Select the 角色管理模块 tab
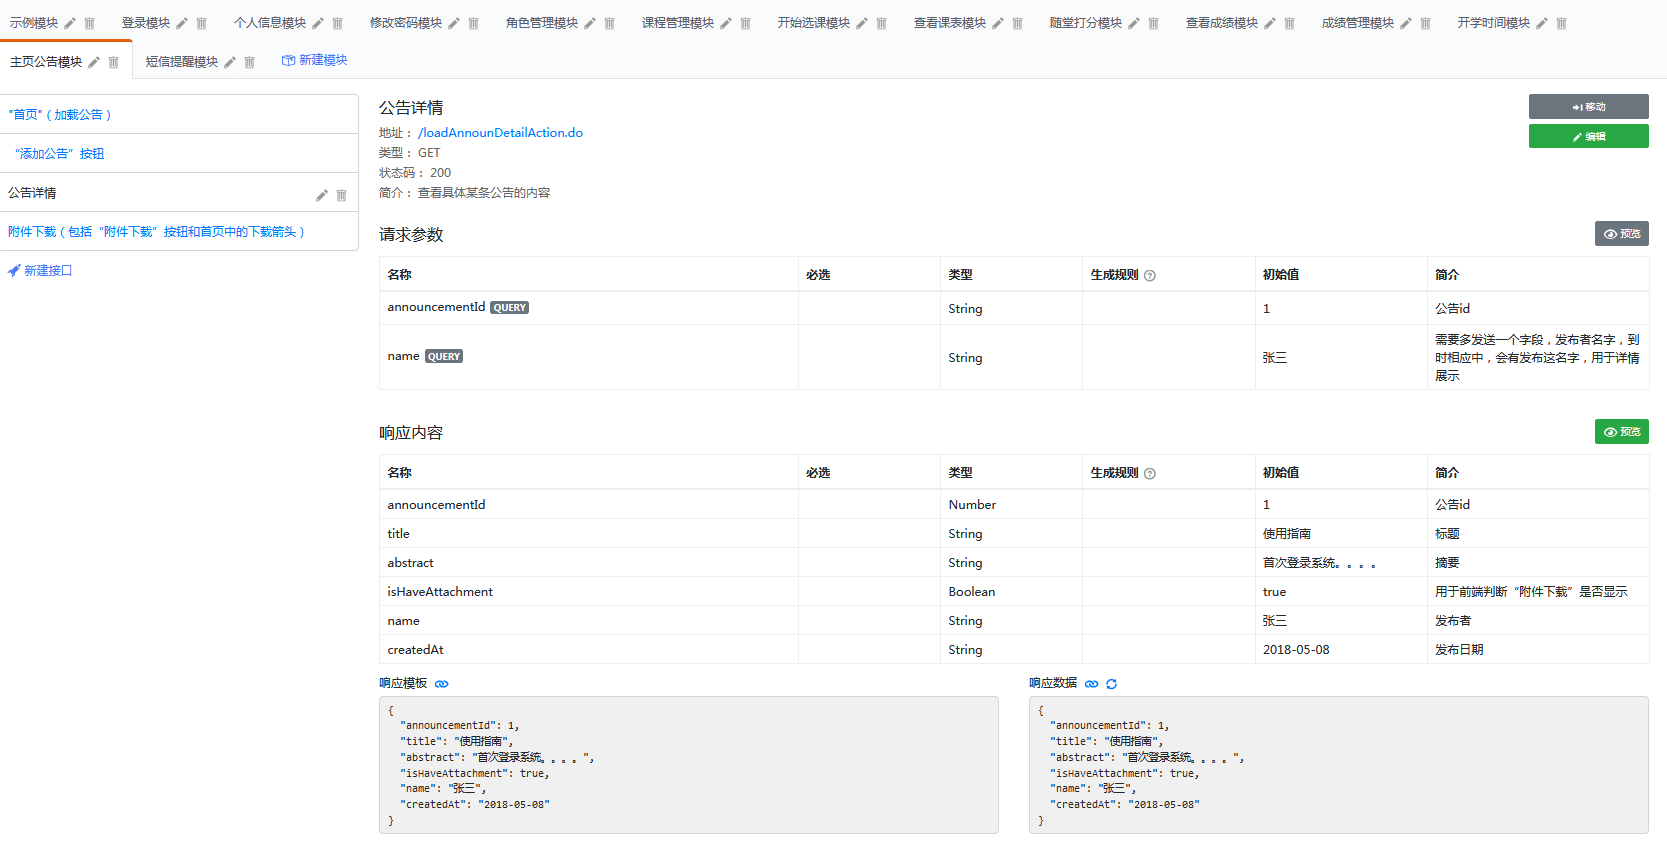 tap(542, 23)
